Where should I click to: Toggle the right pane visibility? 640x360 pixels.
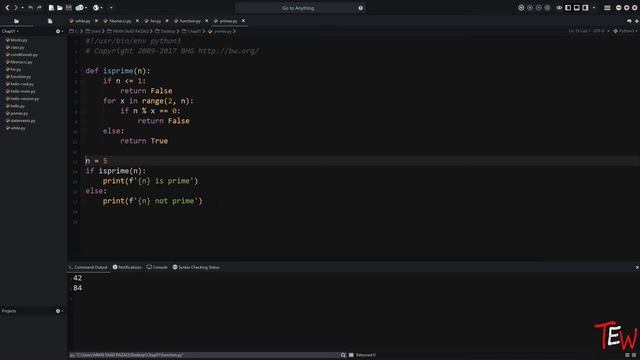click(x=585, y=8)
